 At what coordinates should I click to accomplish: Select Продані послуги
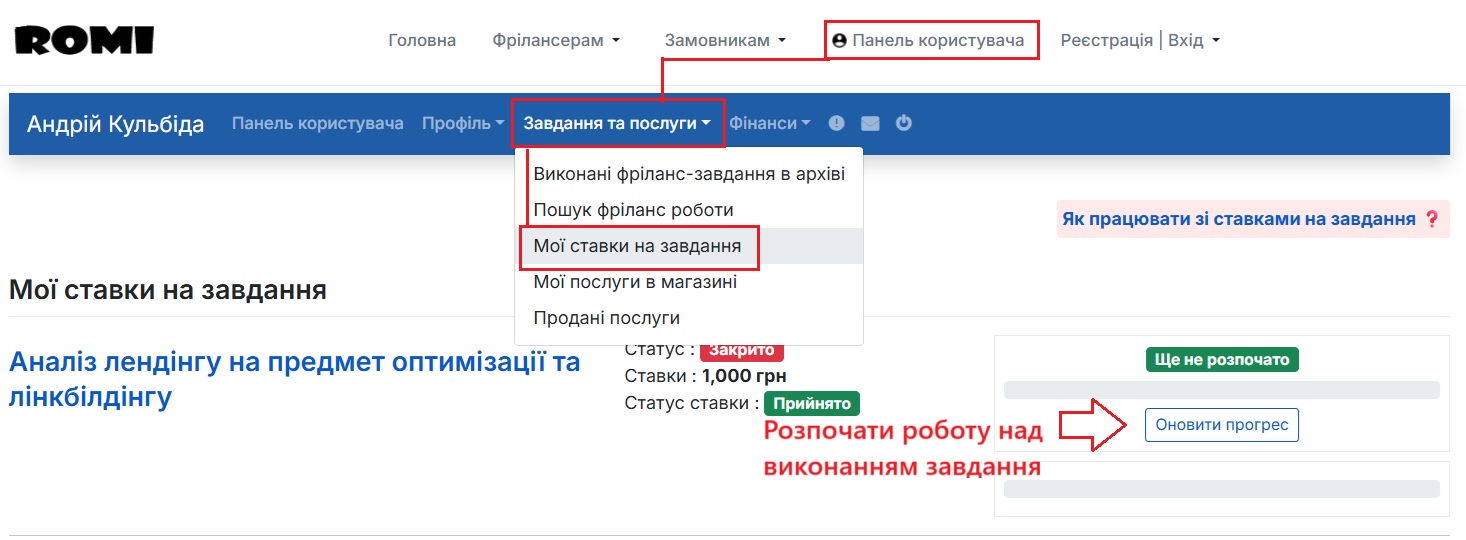(x=689, y=318)
